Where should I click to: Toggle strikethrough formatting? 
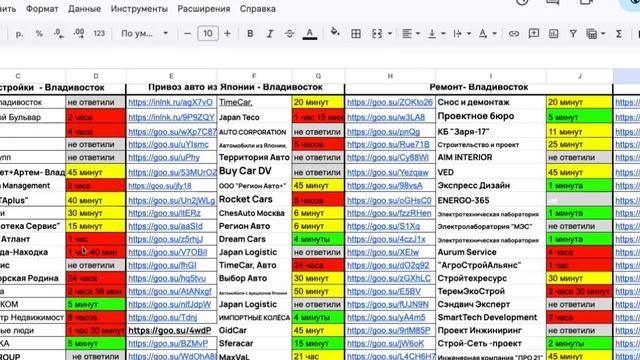289,34
